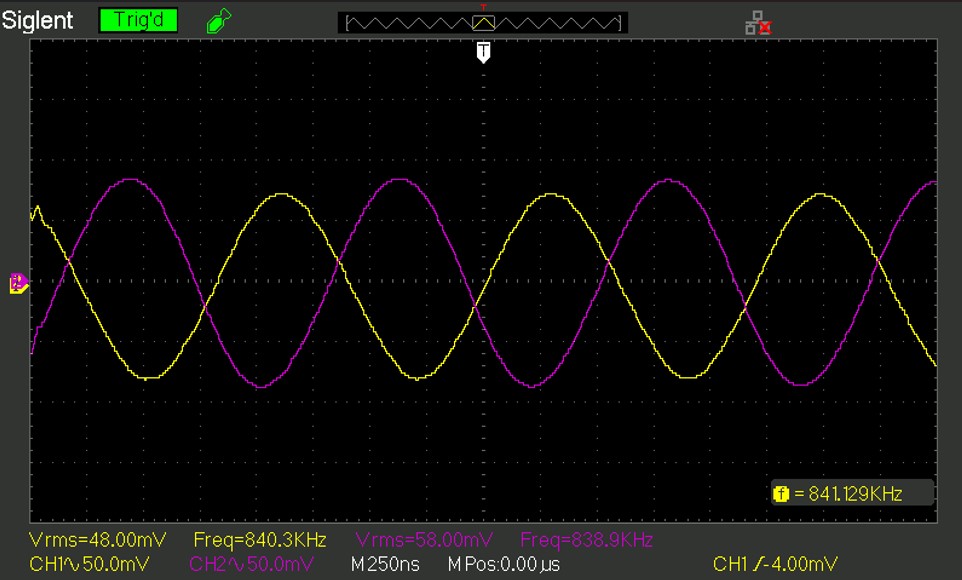
Task: Click the waveform memory overview bar
Action: 483,23
